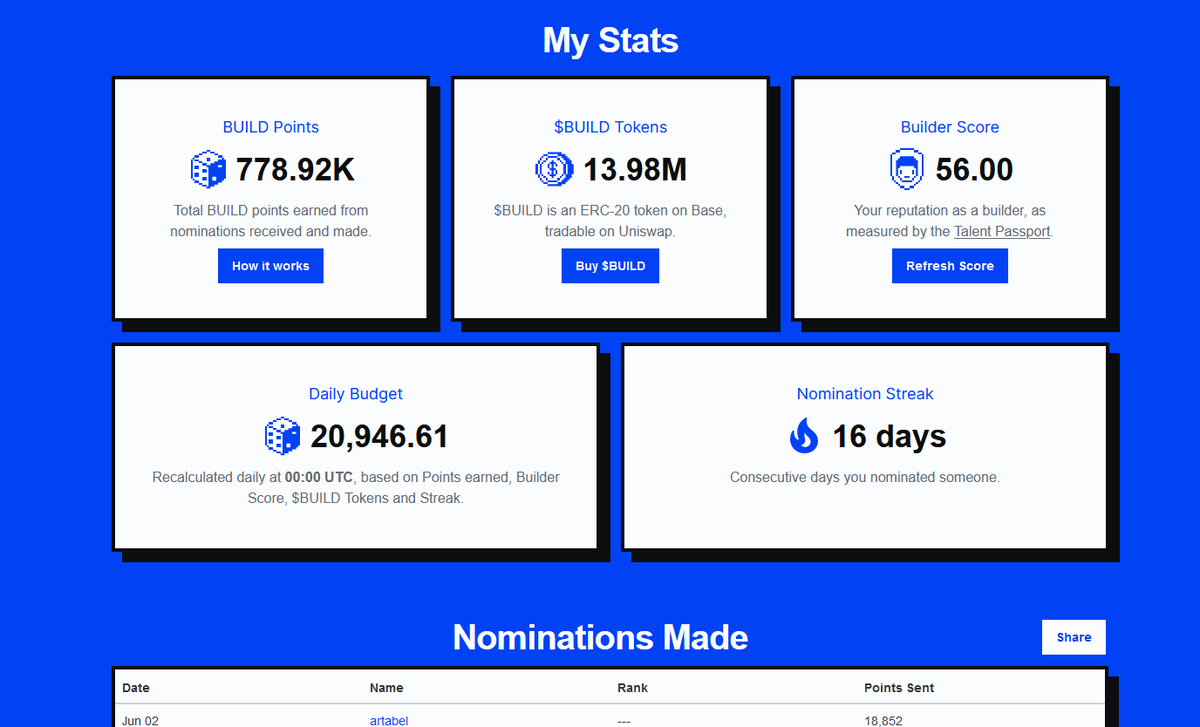Screen dimensions: 1200x727
Task: Click the Refresh Score button
Action: tap(950, 266)
